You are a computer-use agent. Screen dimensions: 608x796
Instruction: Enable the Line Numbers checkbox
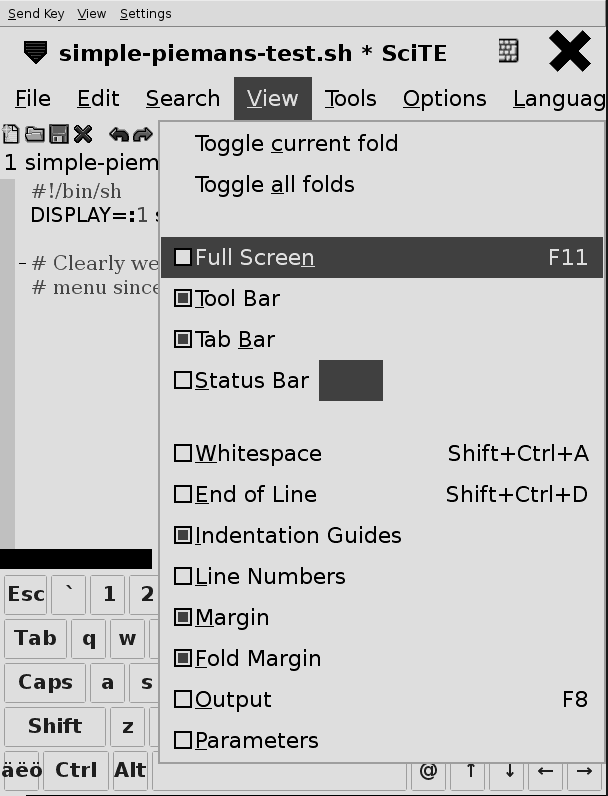(183, 576)
